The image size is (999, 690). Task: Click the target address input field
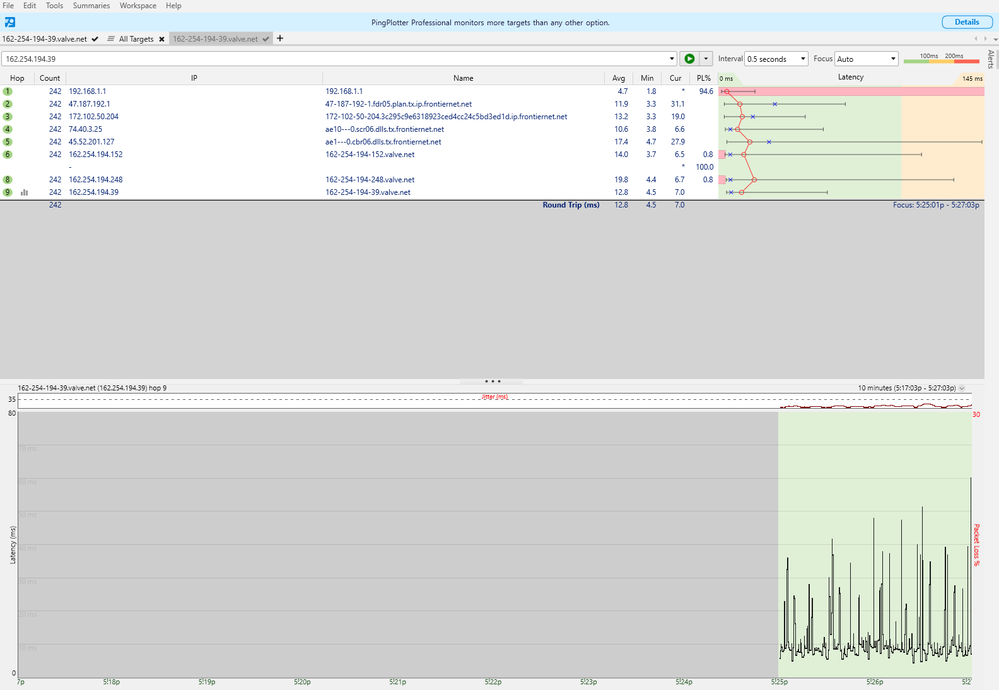334,59
